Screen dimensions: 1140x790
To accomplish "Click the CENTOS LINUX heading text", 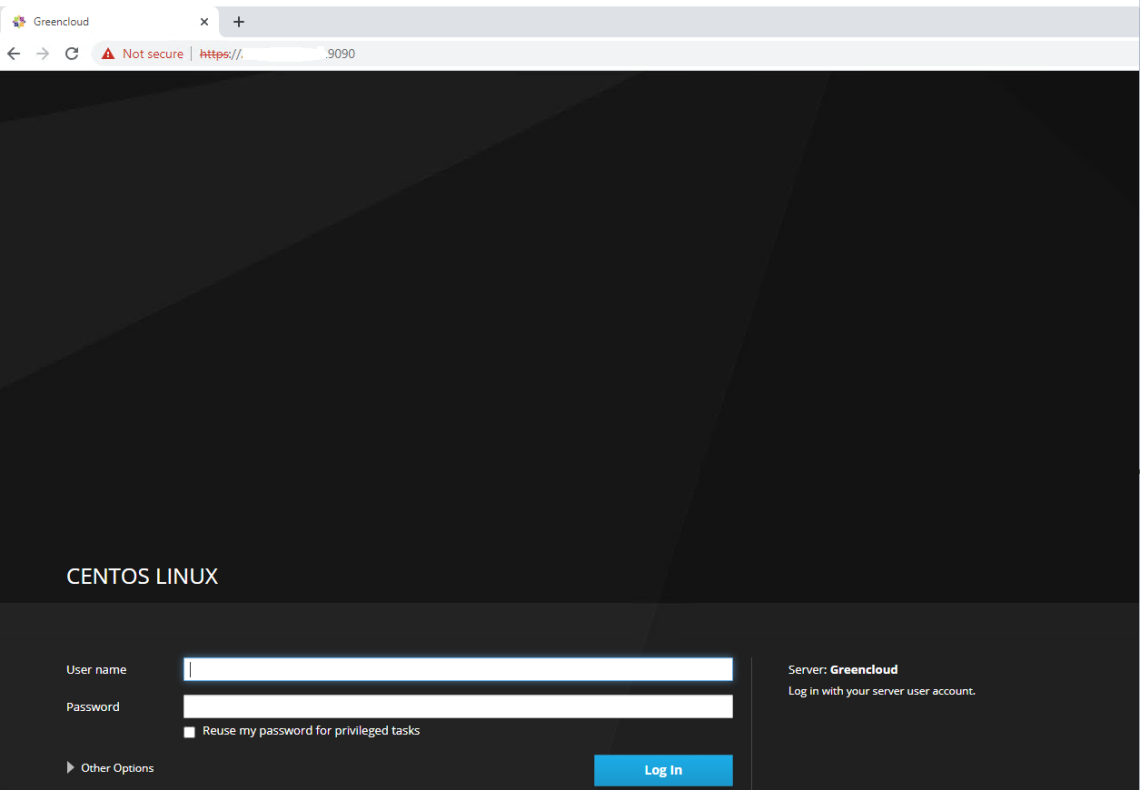I will pos(142,576).
